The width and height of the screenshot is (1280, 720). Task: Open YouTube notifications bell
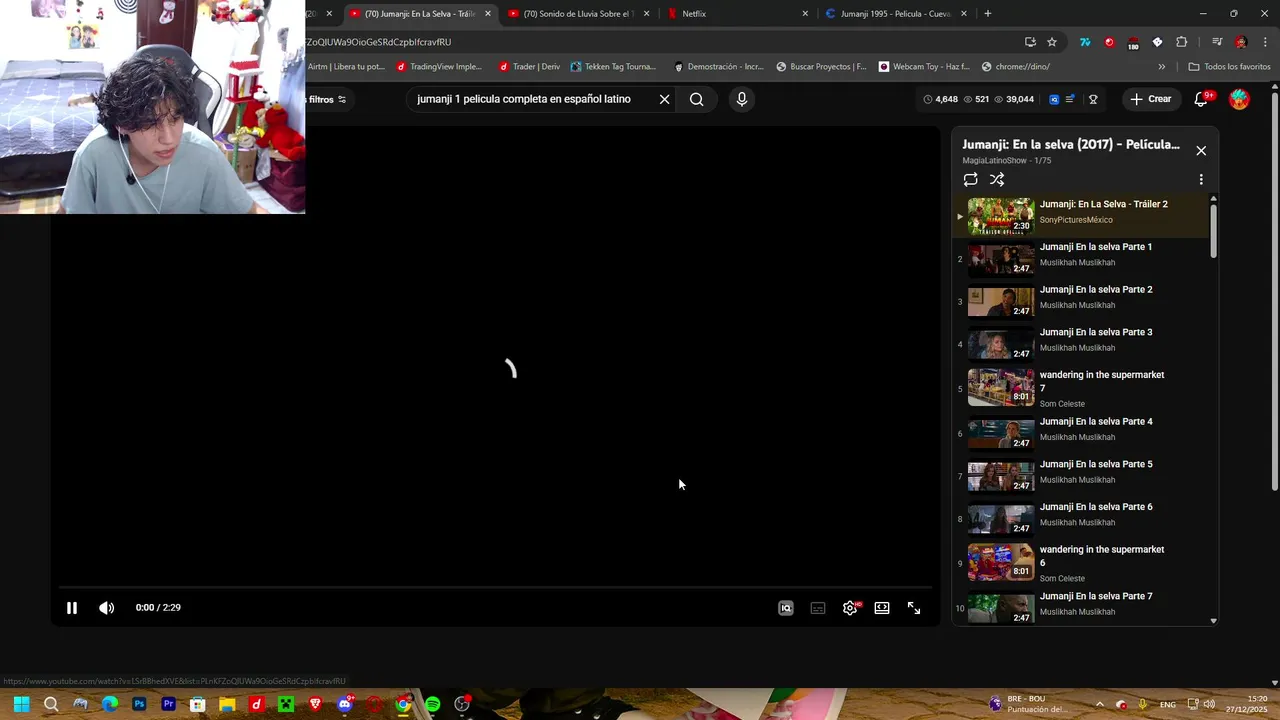(1202, 99)
